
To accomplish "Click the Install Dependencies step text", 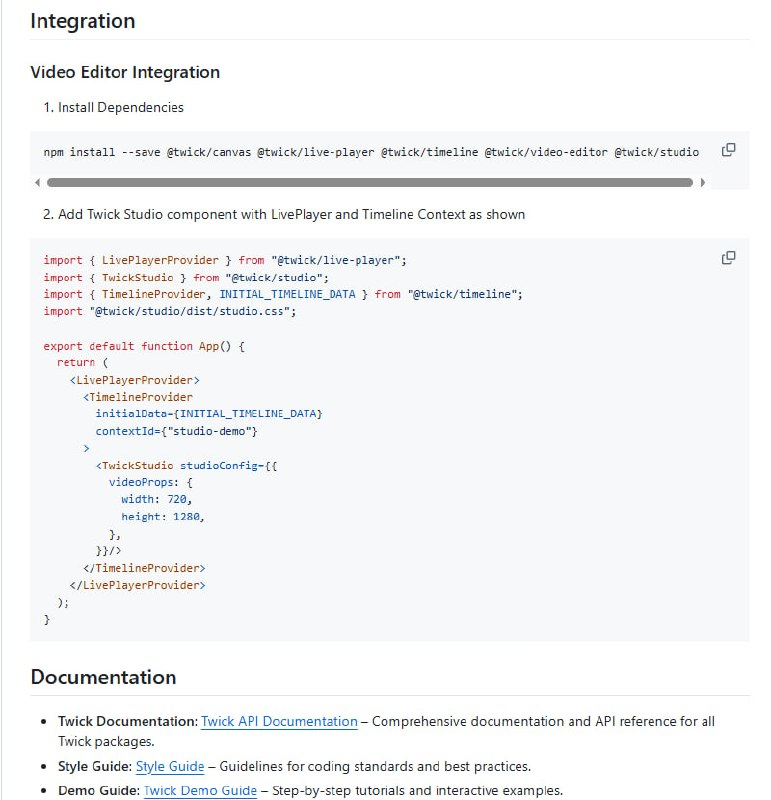I will pyautogui.click(x=121, y=107).
